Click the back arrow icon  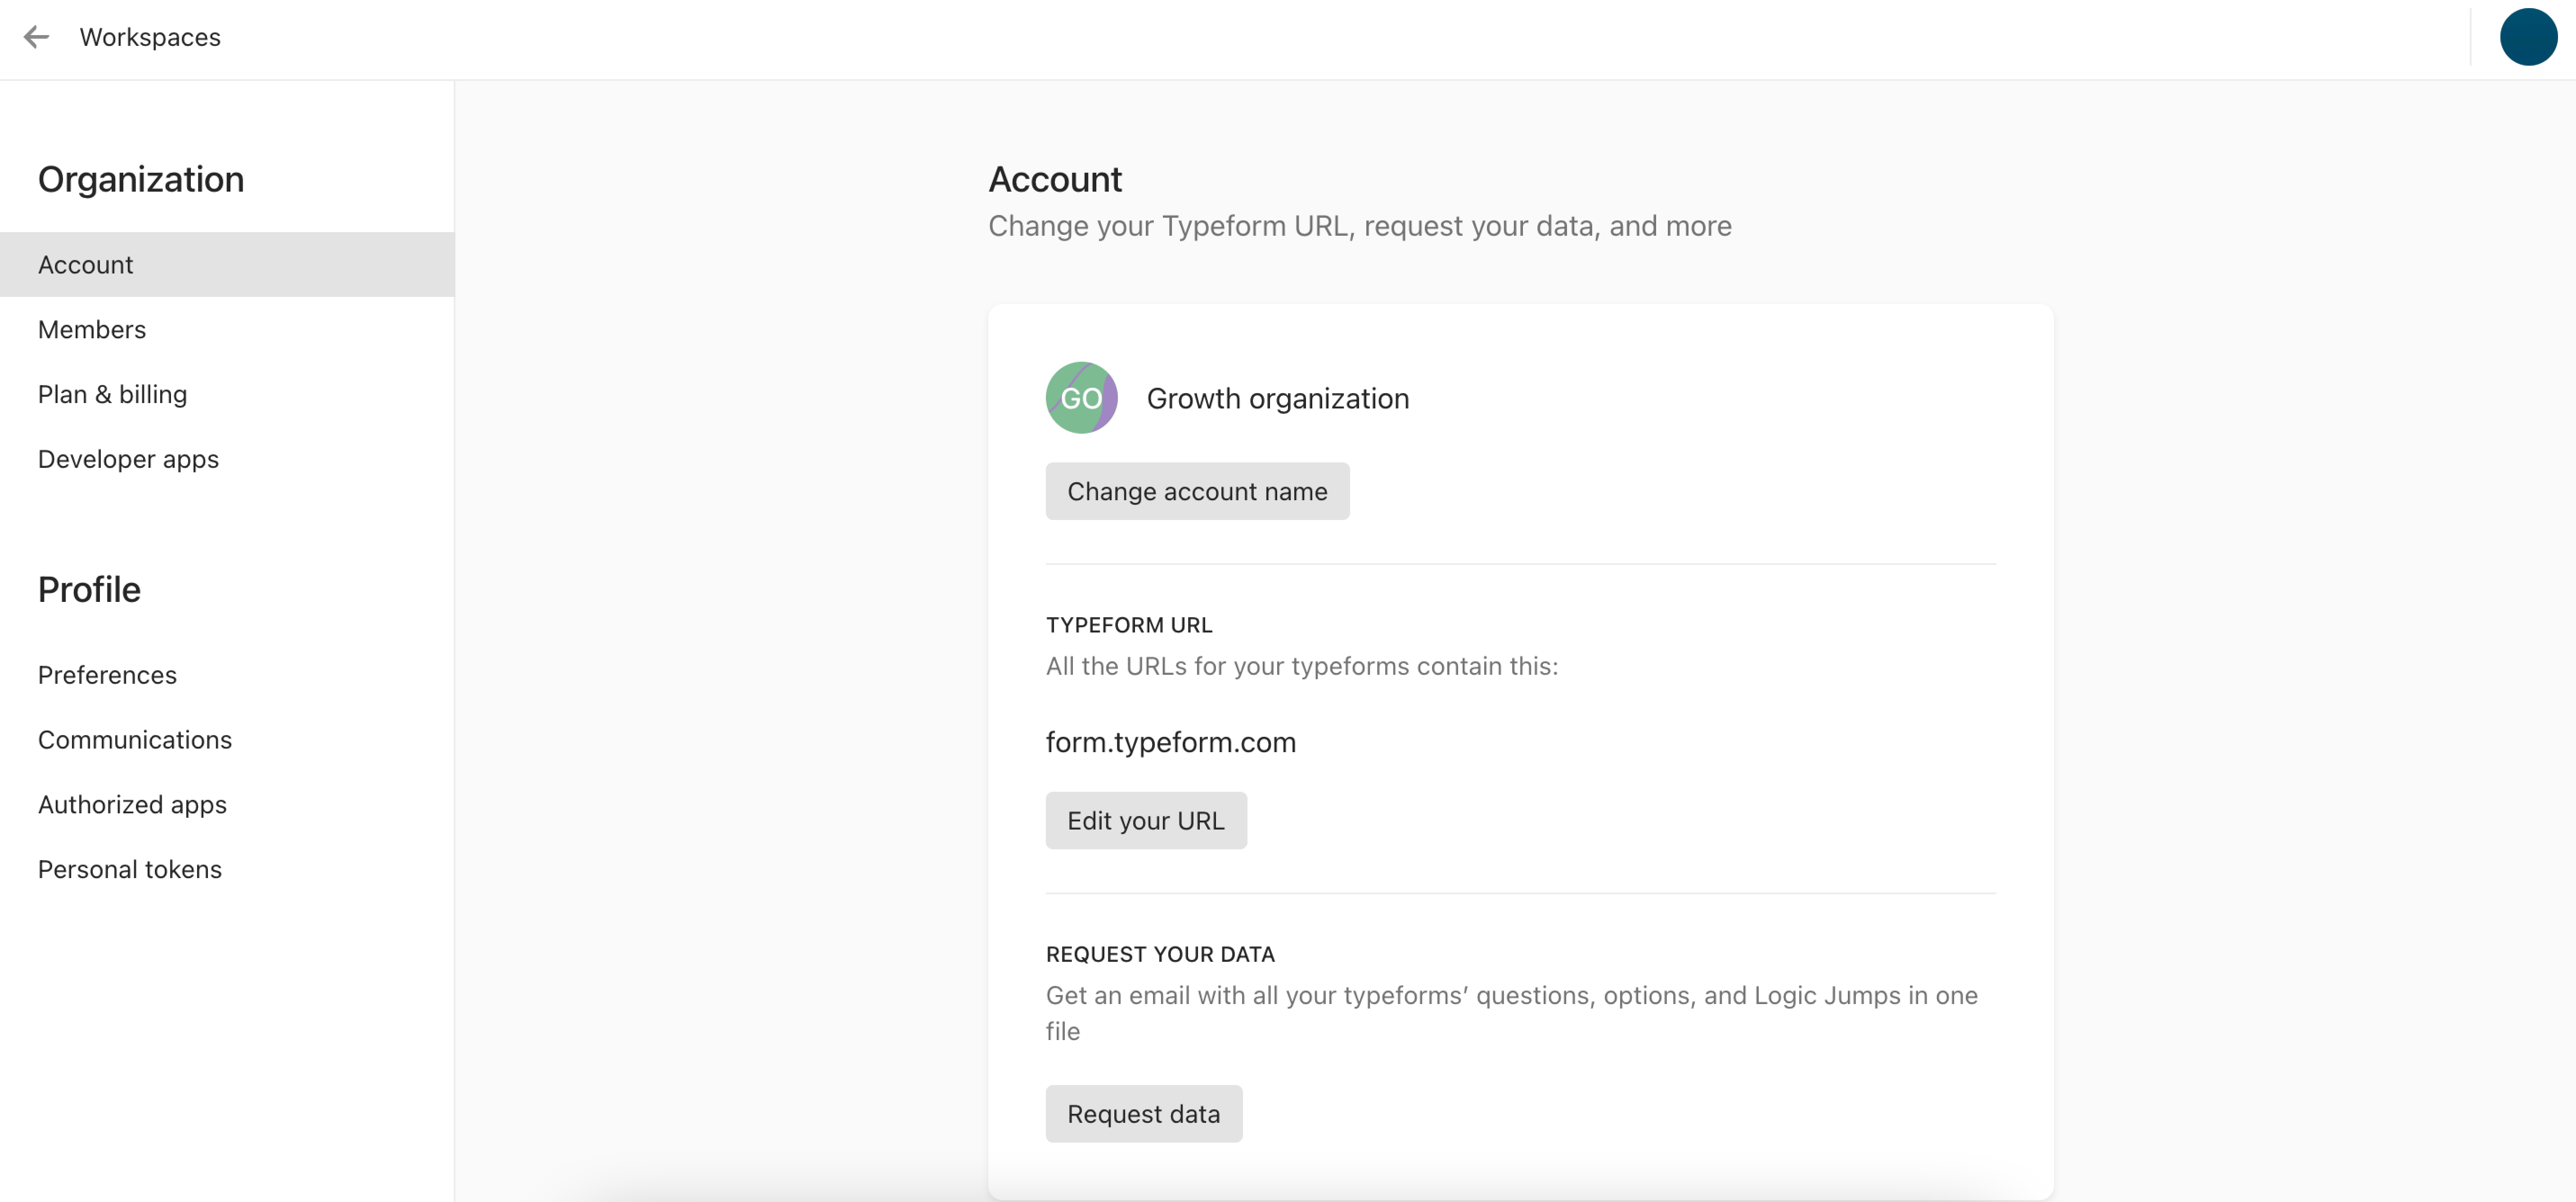point(37,37)
